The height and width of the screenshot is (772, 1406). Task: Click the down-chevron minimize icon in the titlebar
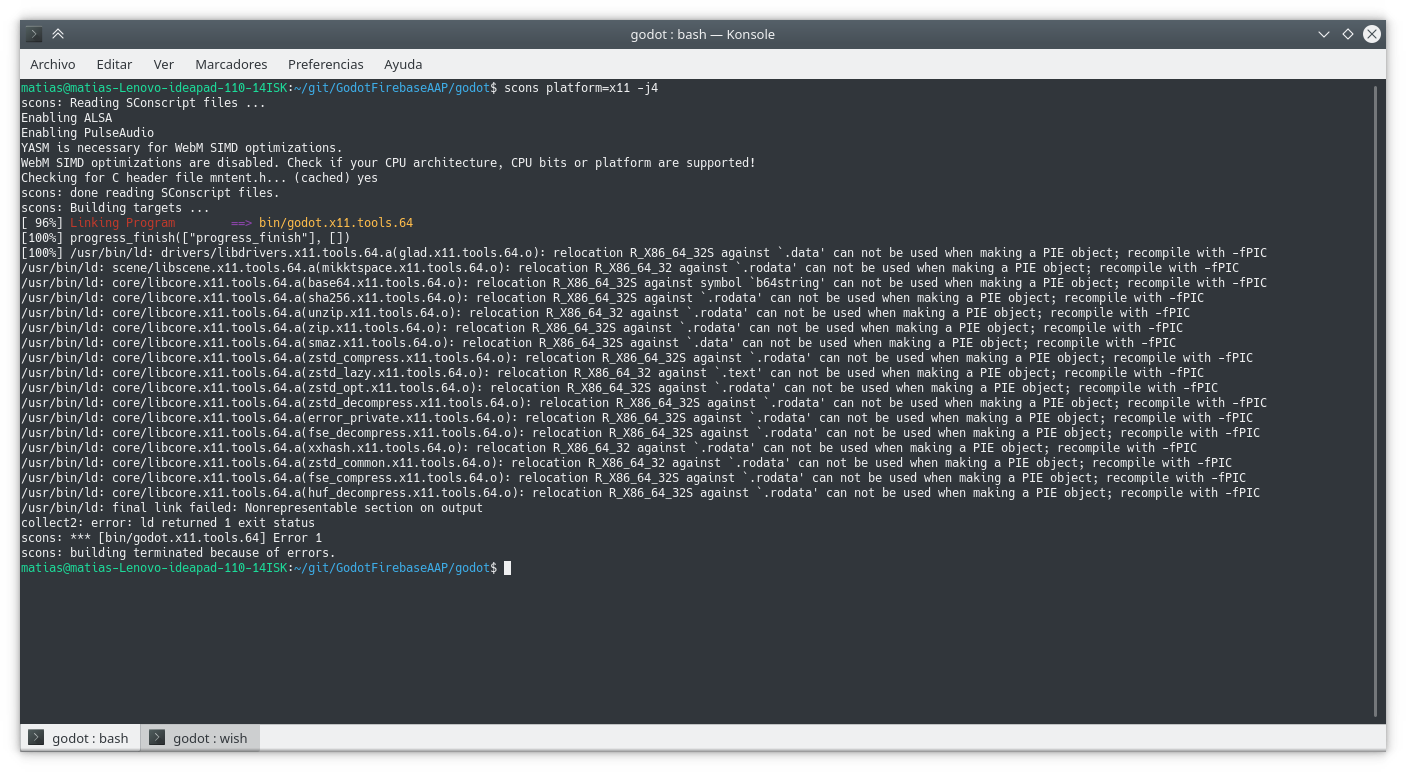tap(1324, 33)
